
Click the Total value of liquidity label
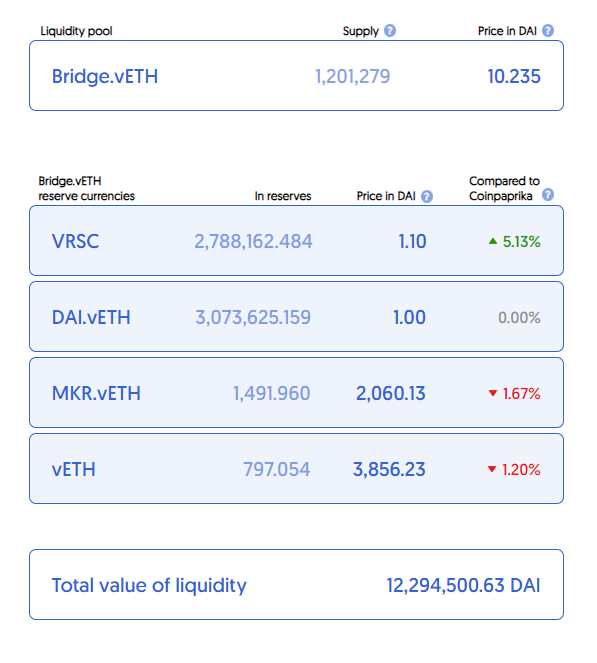coord(149,586)
